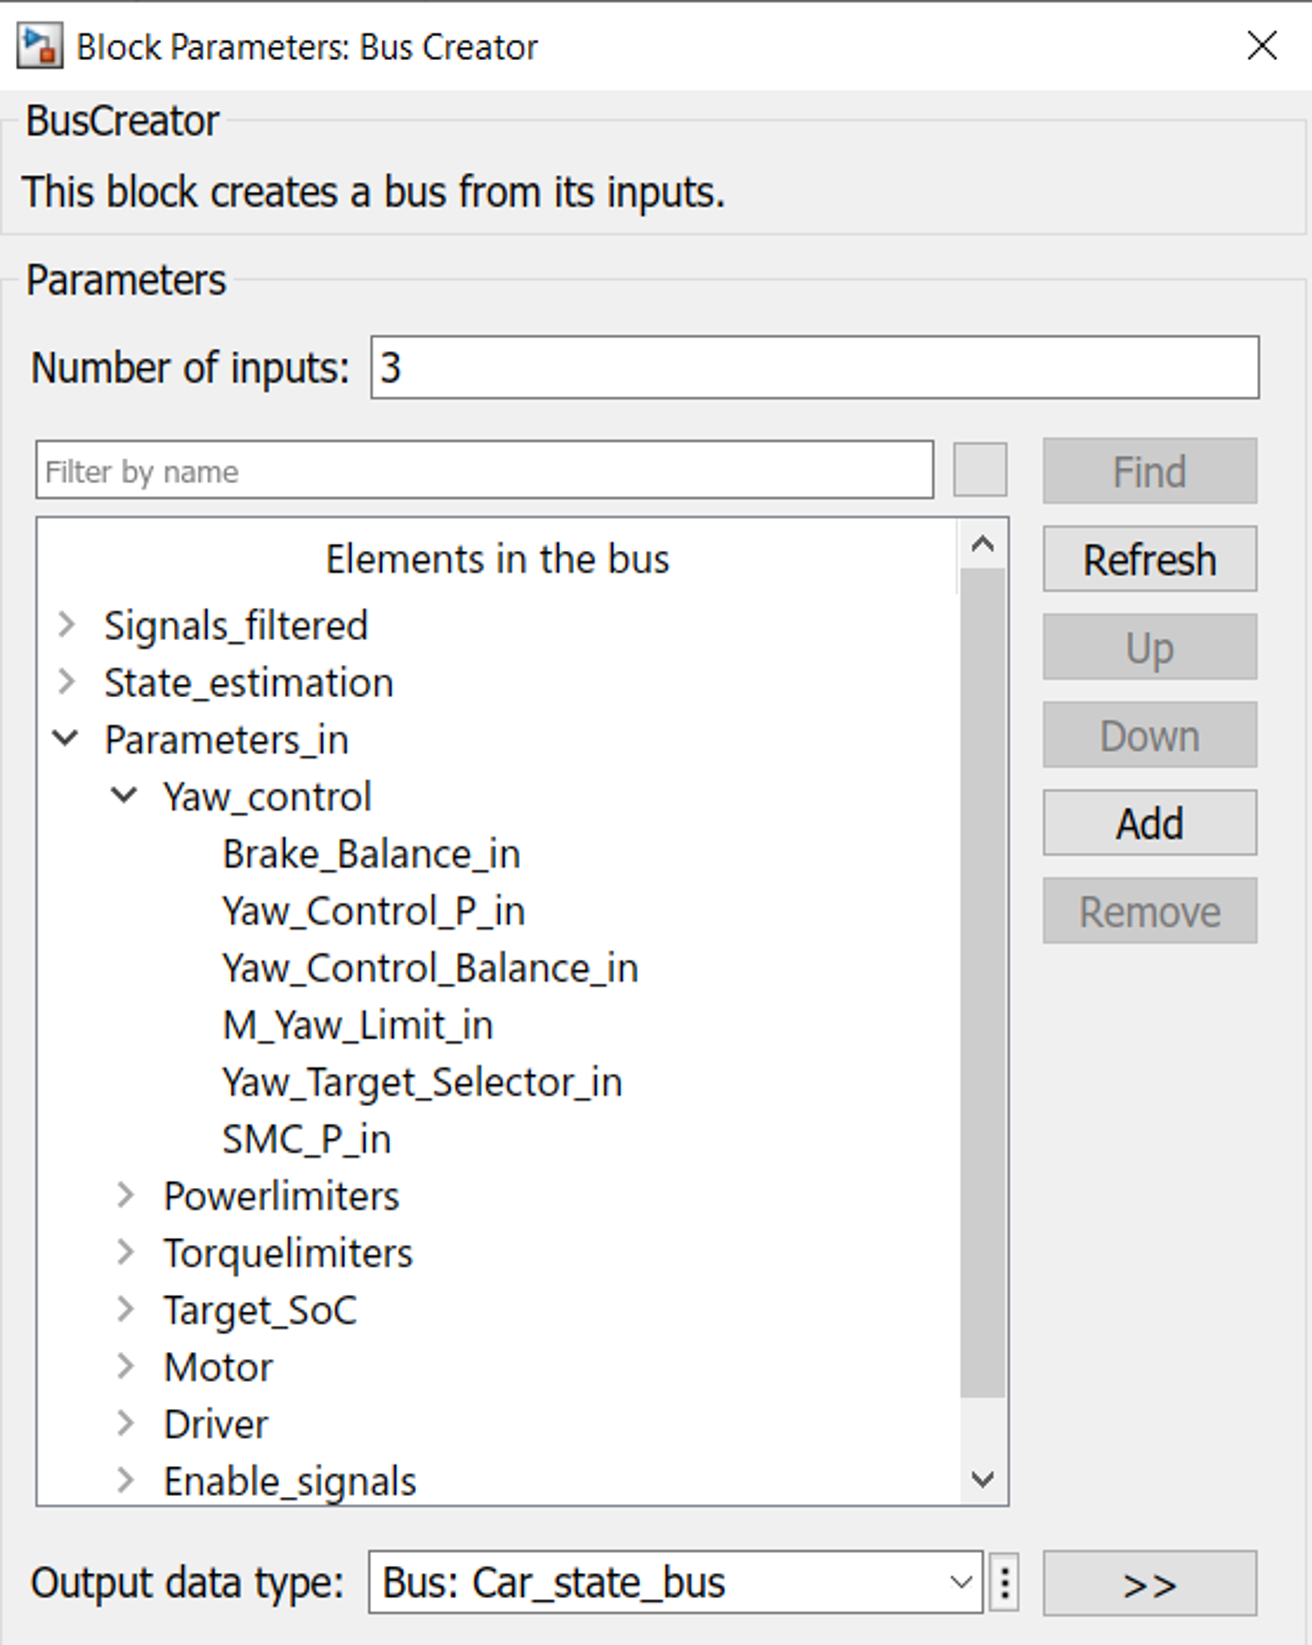Click the small square button beside filter box
The width and height of the screenshot is (1312, 1645).
pos(980,470)
